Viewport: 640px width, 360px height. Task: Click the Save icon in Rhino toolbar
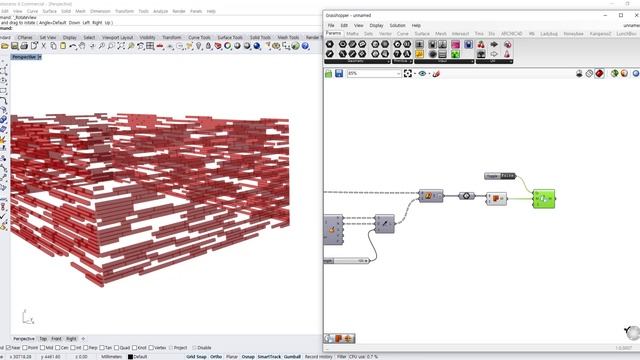pos(15,46)
